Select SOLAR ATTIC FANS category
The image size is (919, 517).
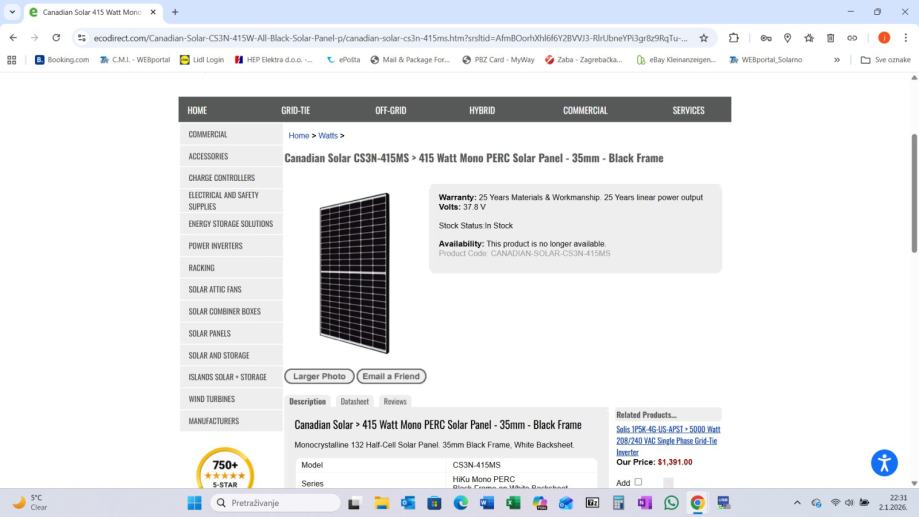pos(231,290)
